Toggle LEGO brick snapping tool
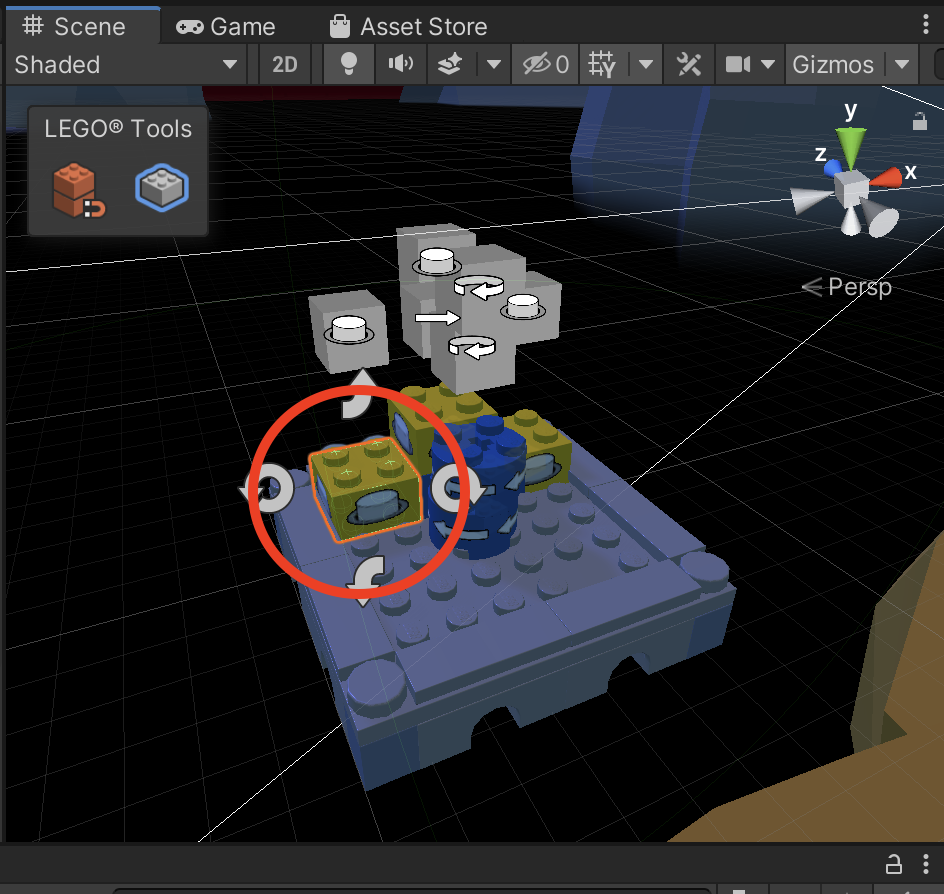 (x=78, y=191)
